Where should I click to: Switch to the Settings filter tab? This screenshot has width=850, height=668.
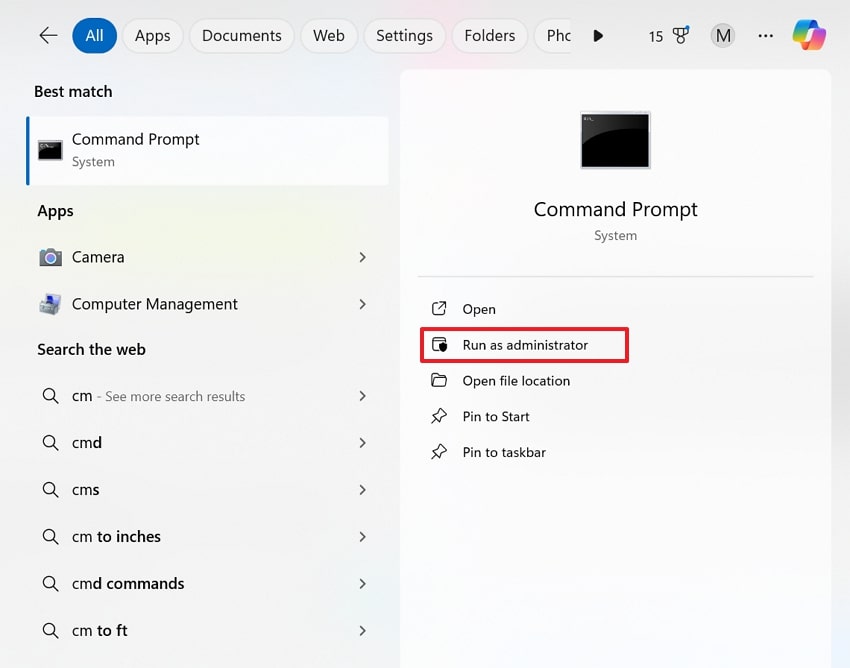(404, 36)
